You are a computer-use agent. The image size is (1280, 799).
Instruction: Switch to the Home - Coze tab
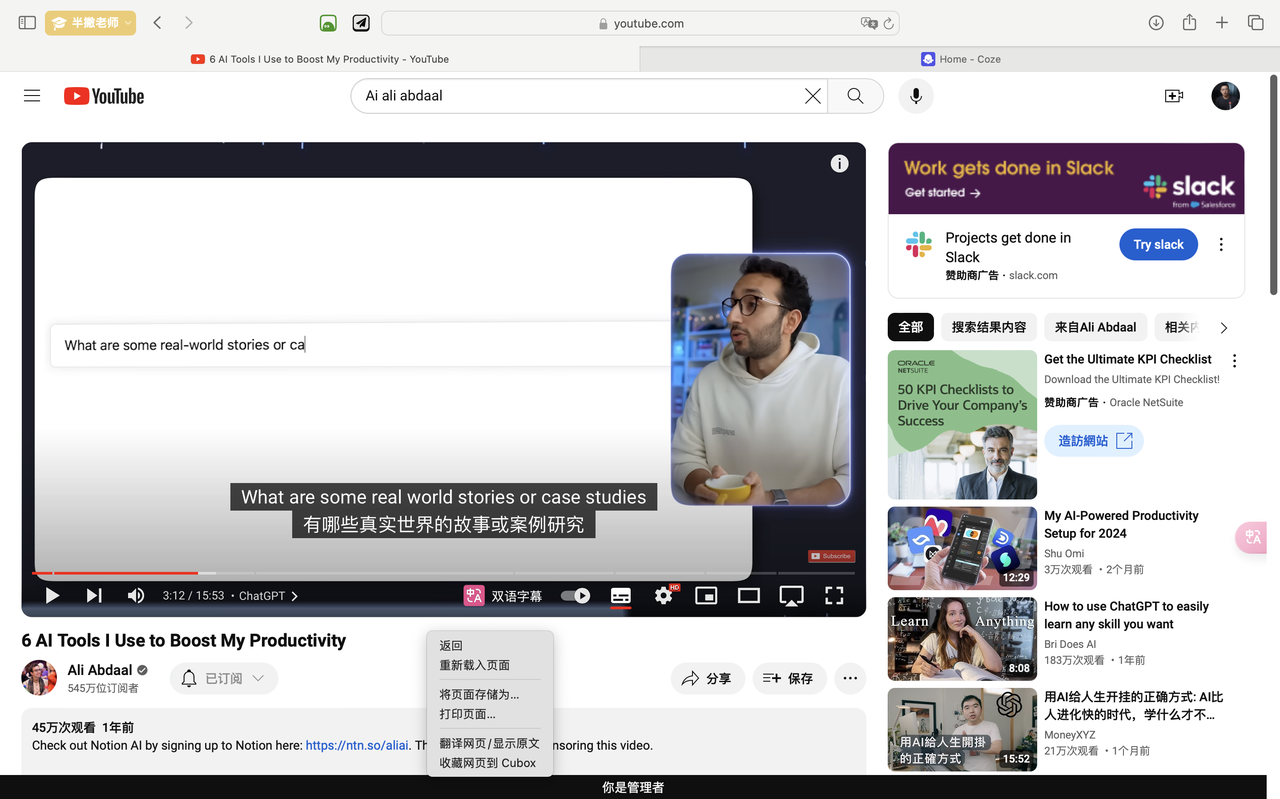tap(960, 59)
